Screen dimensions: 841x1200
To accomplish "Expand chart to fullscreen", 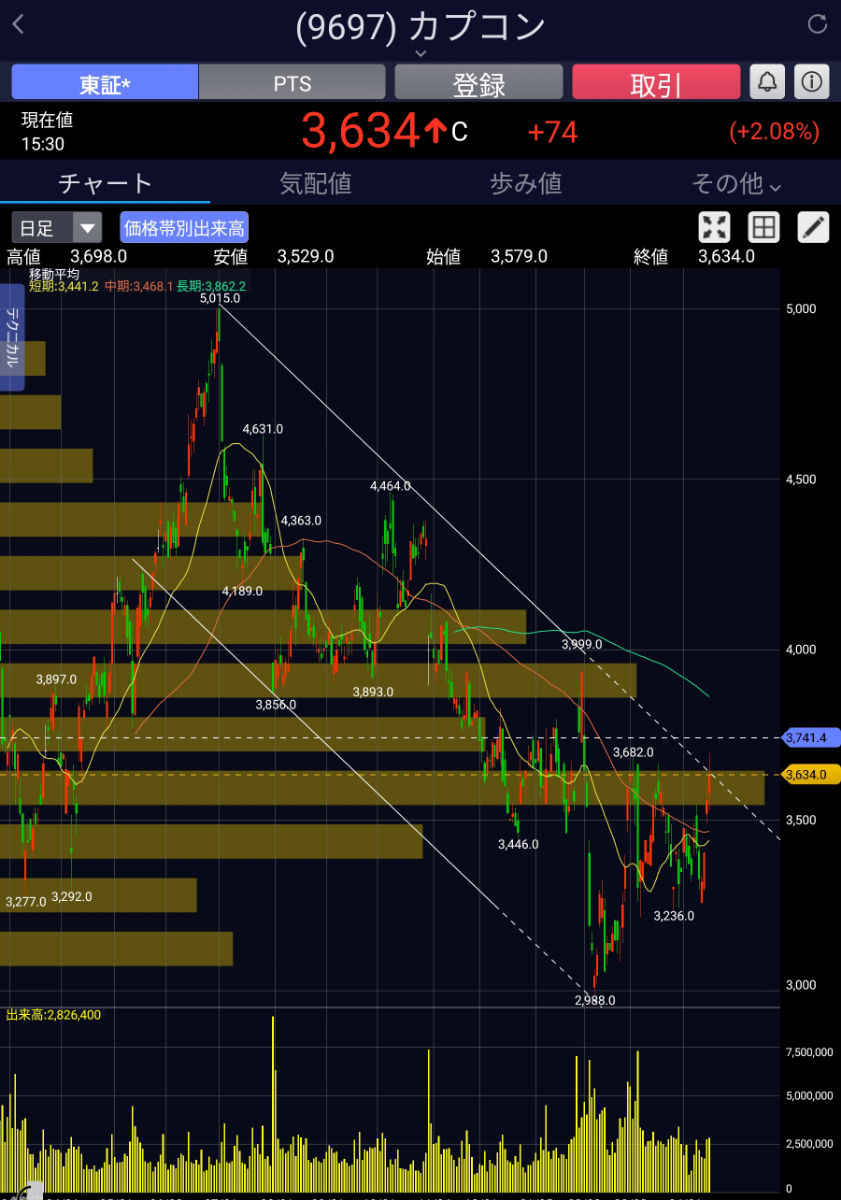I will (714, 227).
